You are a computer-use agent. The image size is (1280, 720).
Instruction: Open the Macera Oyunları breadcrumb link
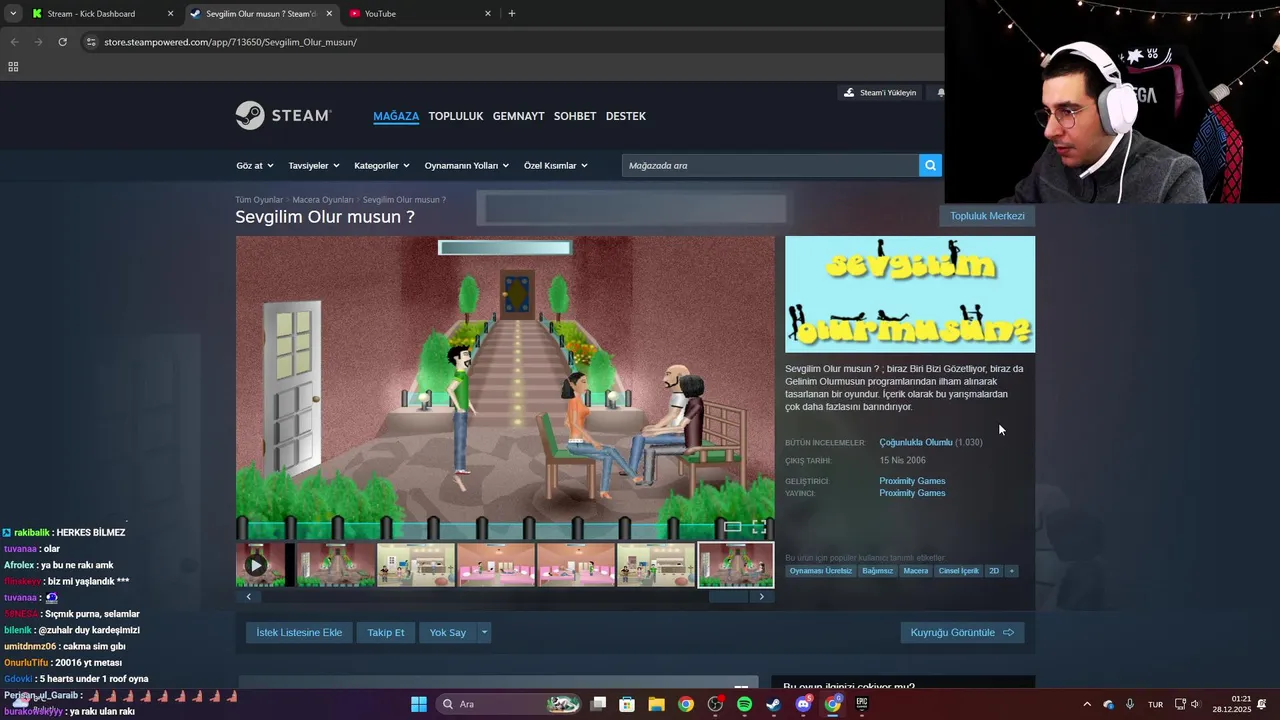pyautogui.click(x=323, y=200)
